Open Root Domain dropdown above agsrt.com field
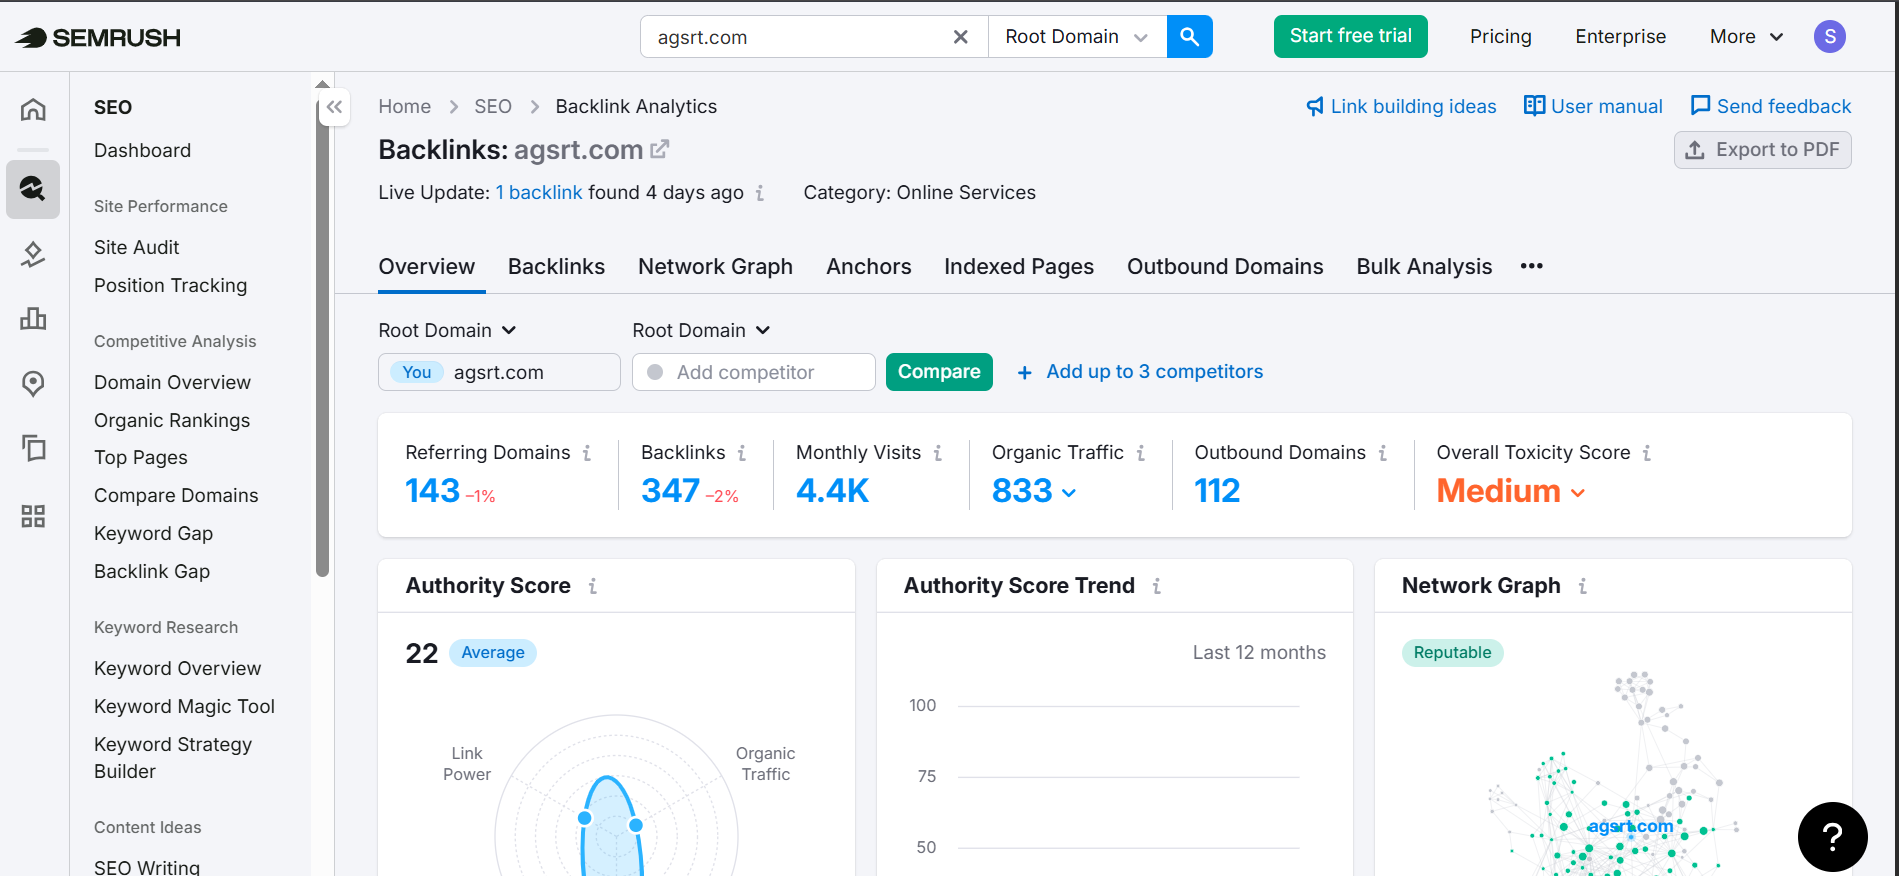Viewport: 1899px width, 876px height. coord(447,331)
